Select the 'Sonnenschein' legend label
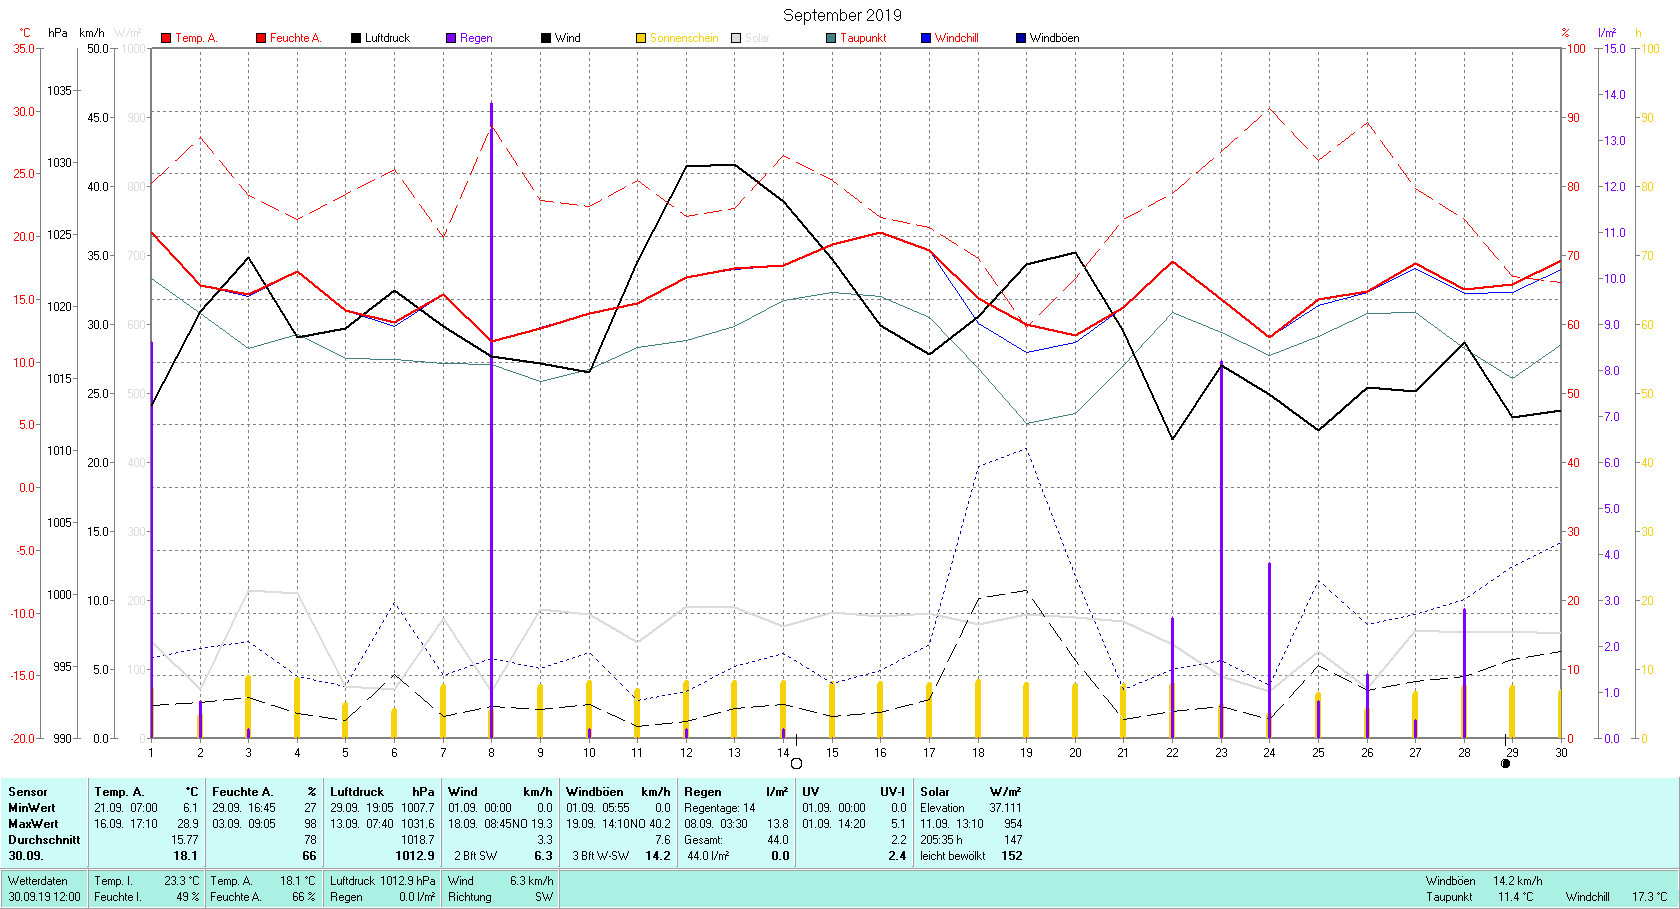Image resolution: width=1680 pixels, height=909 pixels. pos(684,38)
